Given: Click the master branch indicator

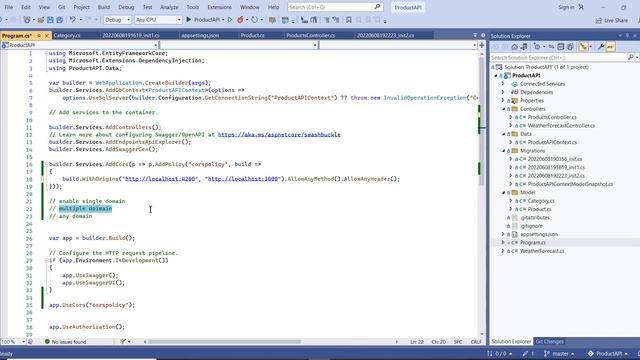Looking at the screenshot, I should (x=559, y=353).
